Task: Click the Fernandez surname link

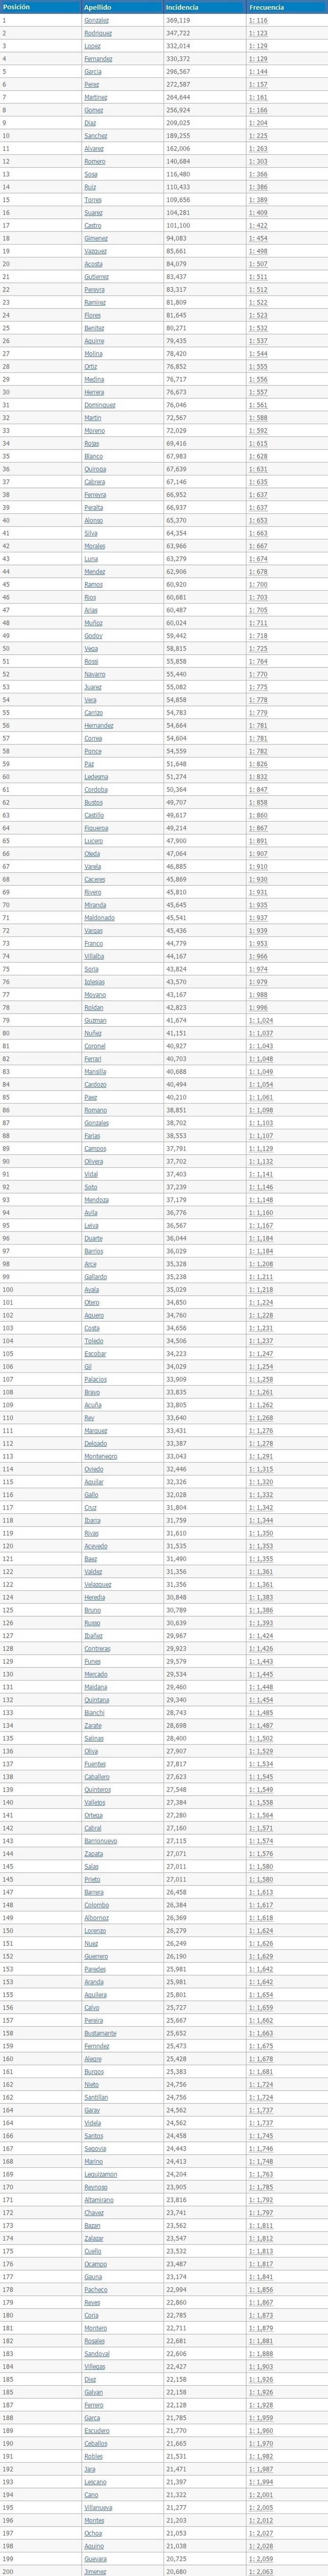Action: tap(98, 59)
